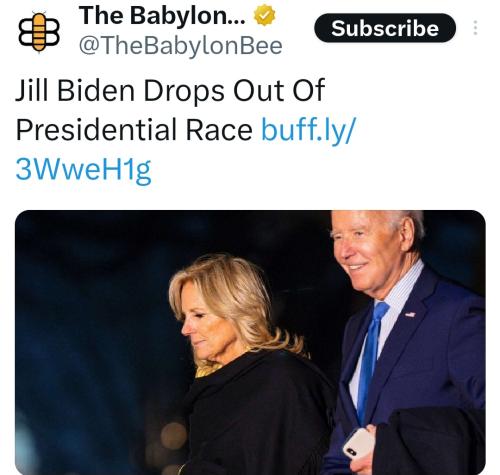This screenshot has height=475, width=500.
Task: Click the gold verified badge
Action: [x=265, y=15]
